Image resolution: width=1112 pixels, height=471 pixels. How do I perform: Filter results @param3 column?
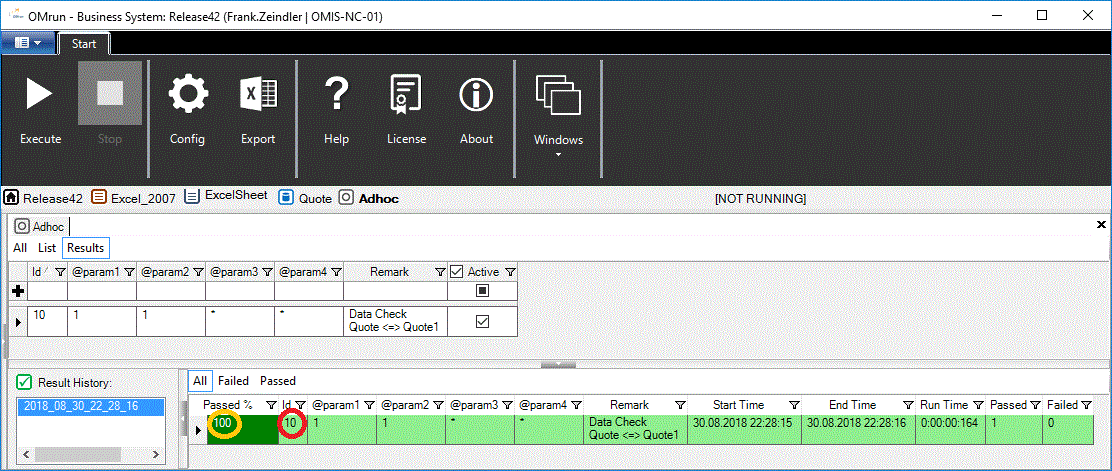click(x=508, y=405)
